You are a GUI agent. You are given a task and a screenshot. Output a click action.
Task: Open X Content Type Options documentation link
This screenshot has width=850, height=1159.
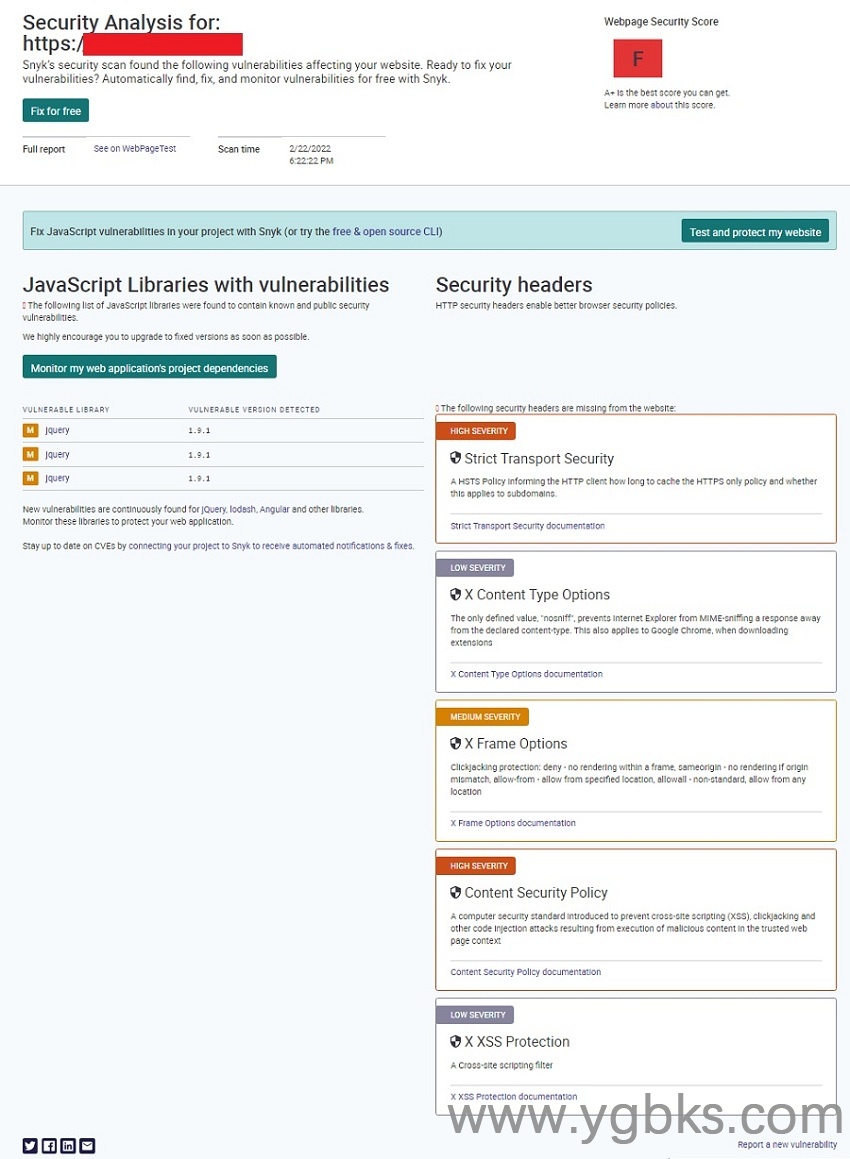(x=526, y=674)
